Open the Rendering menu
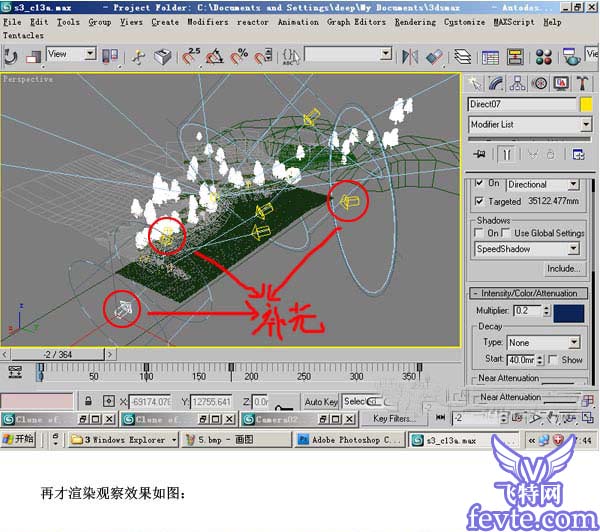This screenshot has height=532, width=600. pyautogui.click(x=415, y=22)
